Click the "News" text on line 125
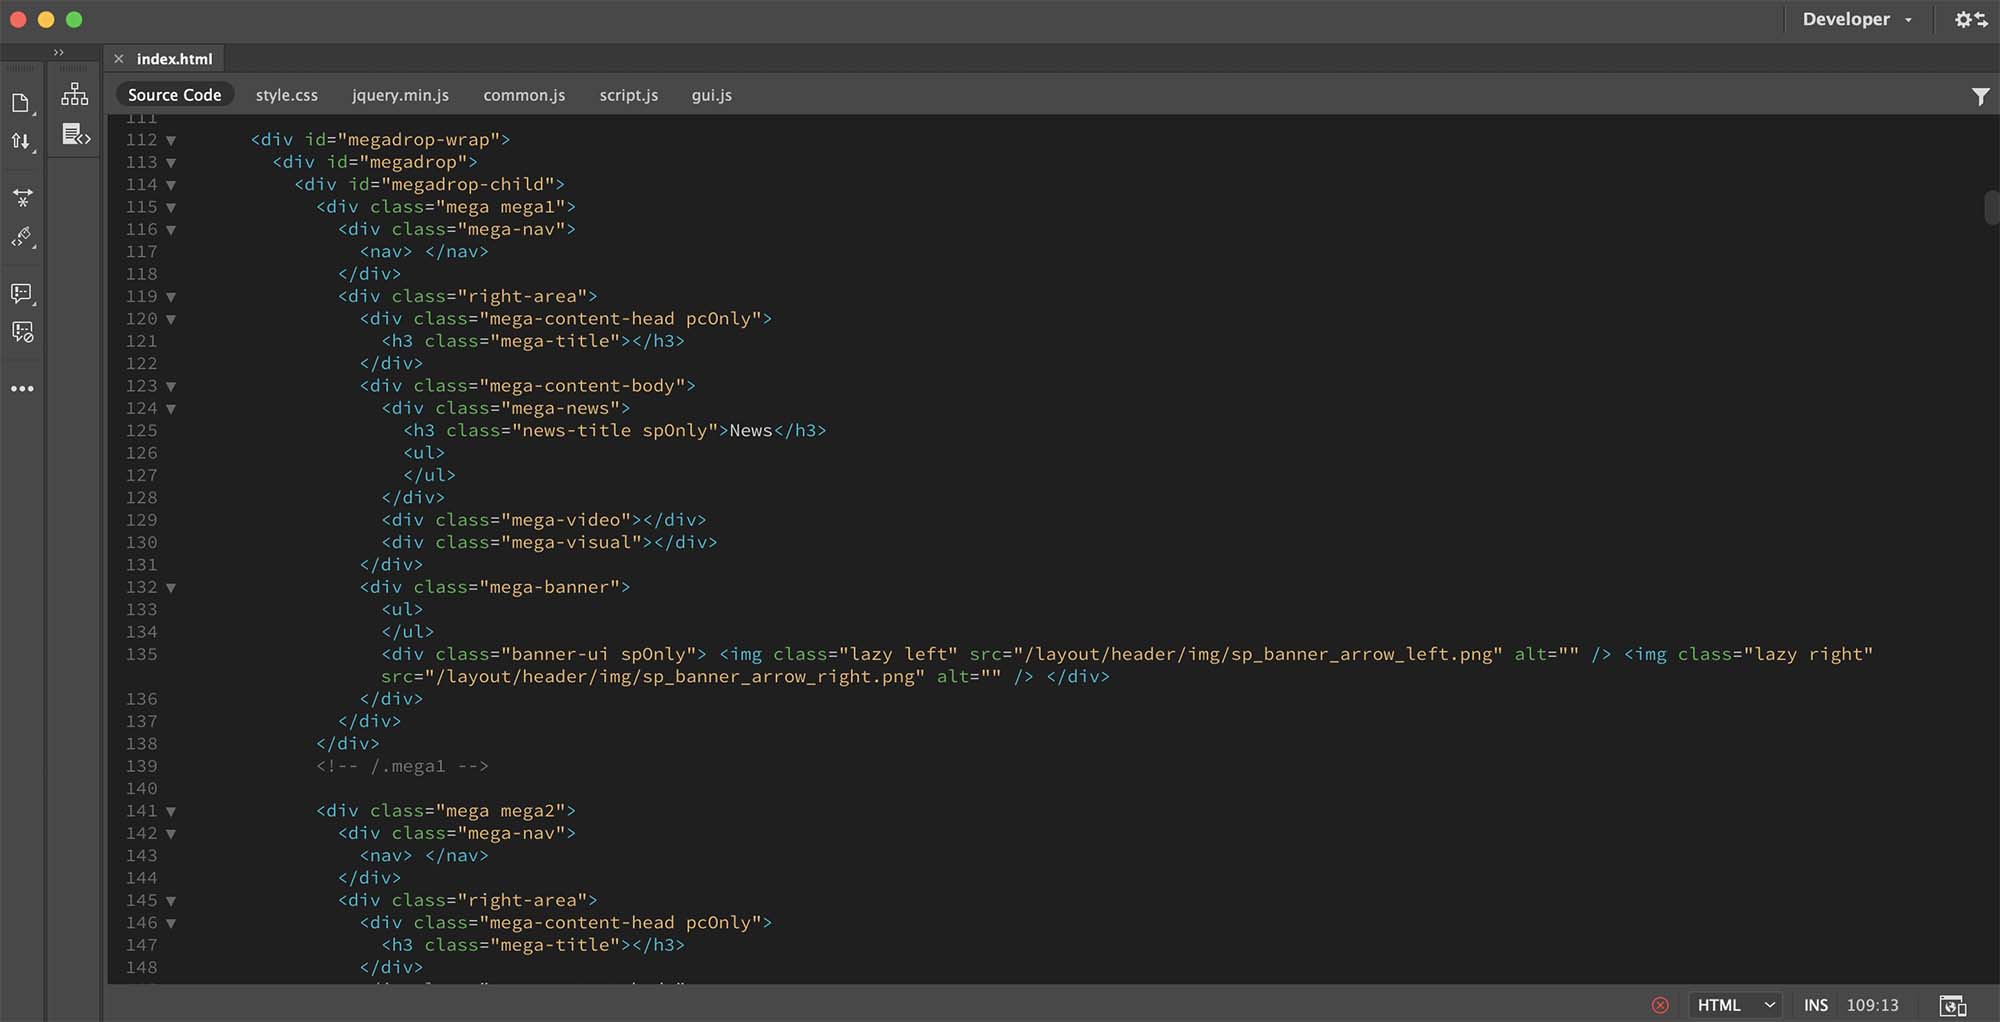2000x1022 pixels. click(x=751, y=431)
